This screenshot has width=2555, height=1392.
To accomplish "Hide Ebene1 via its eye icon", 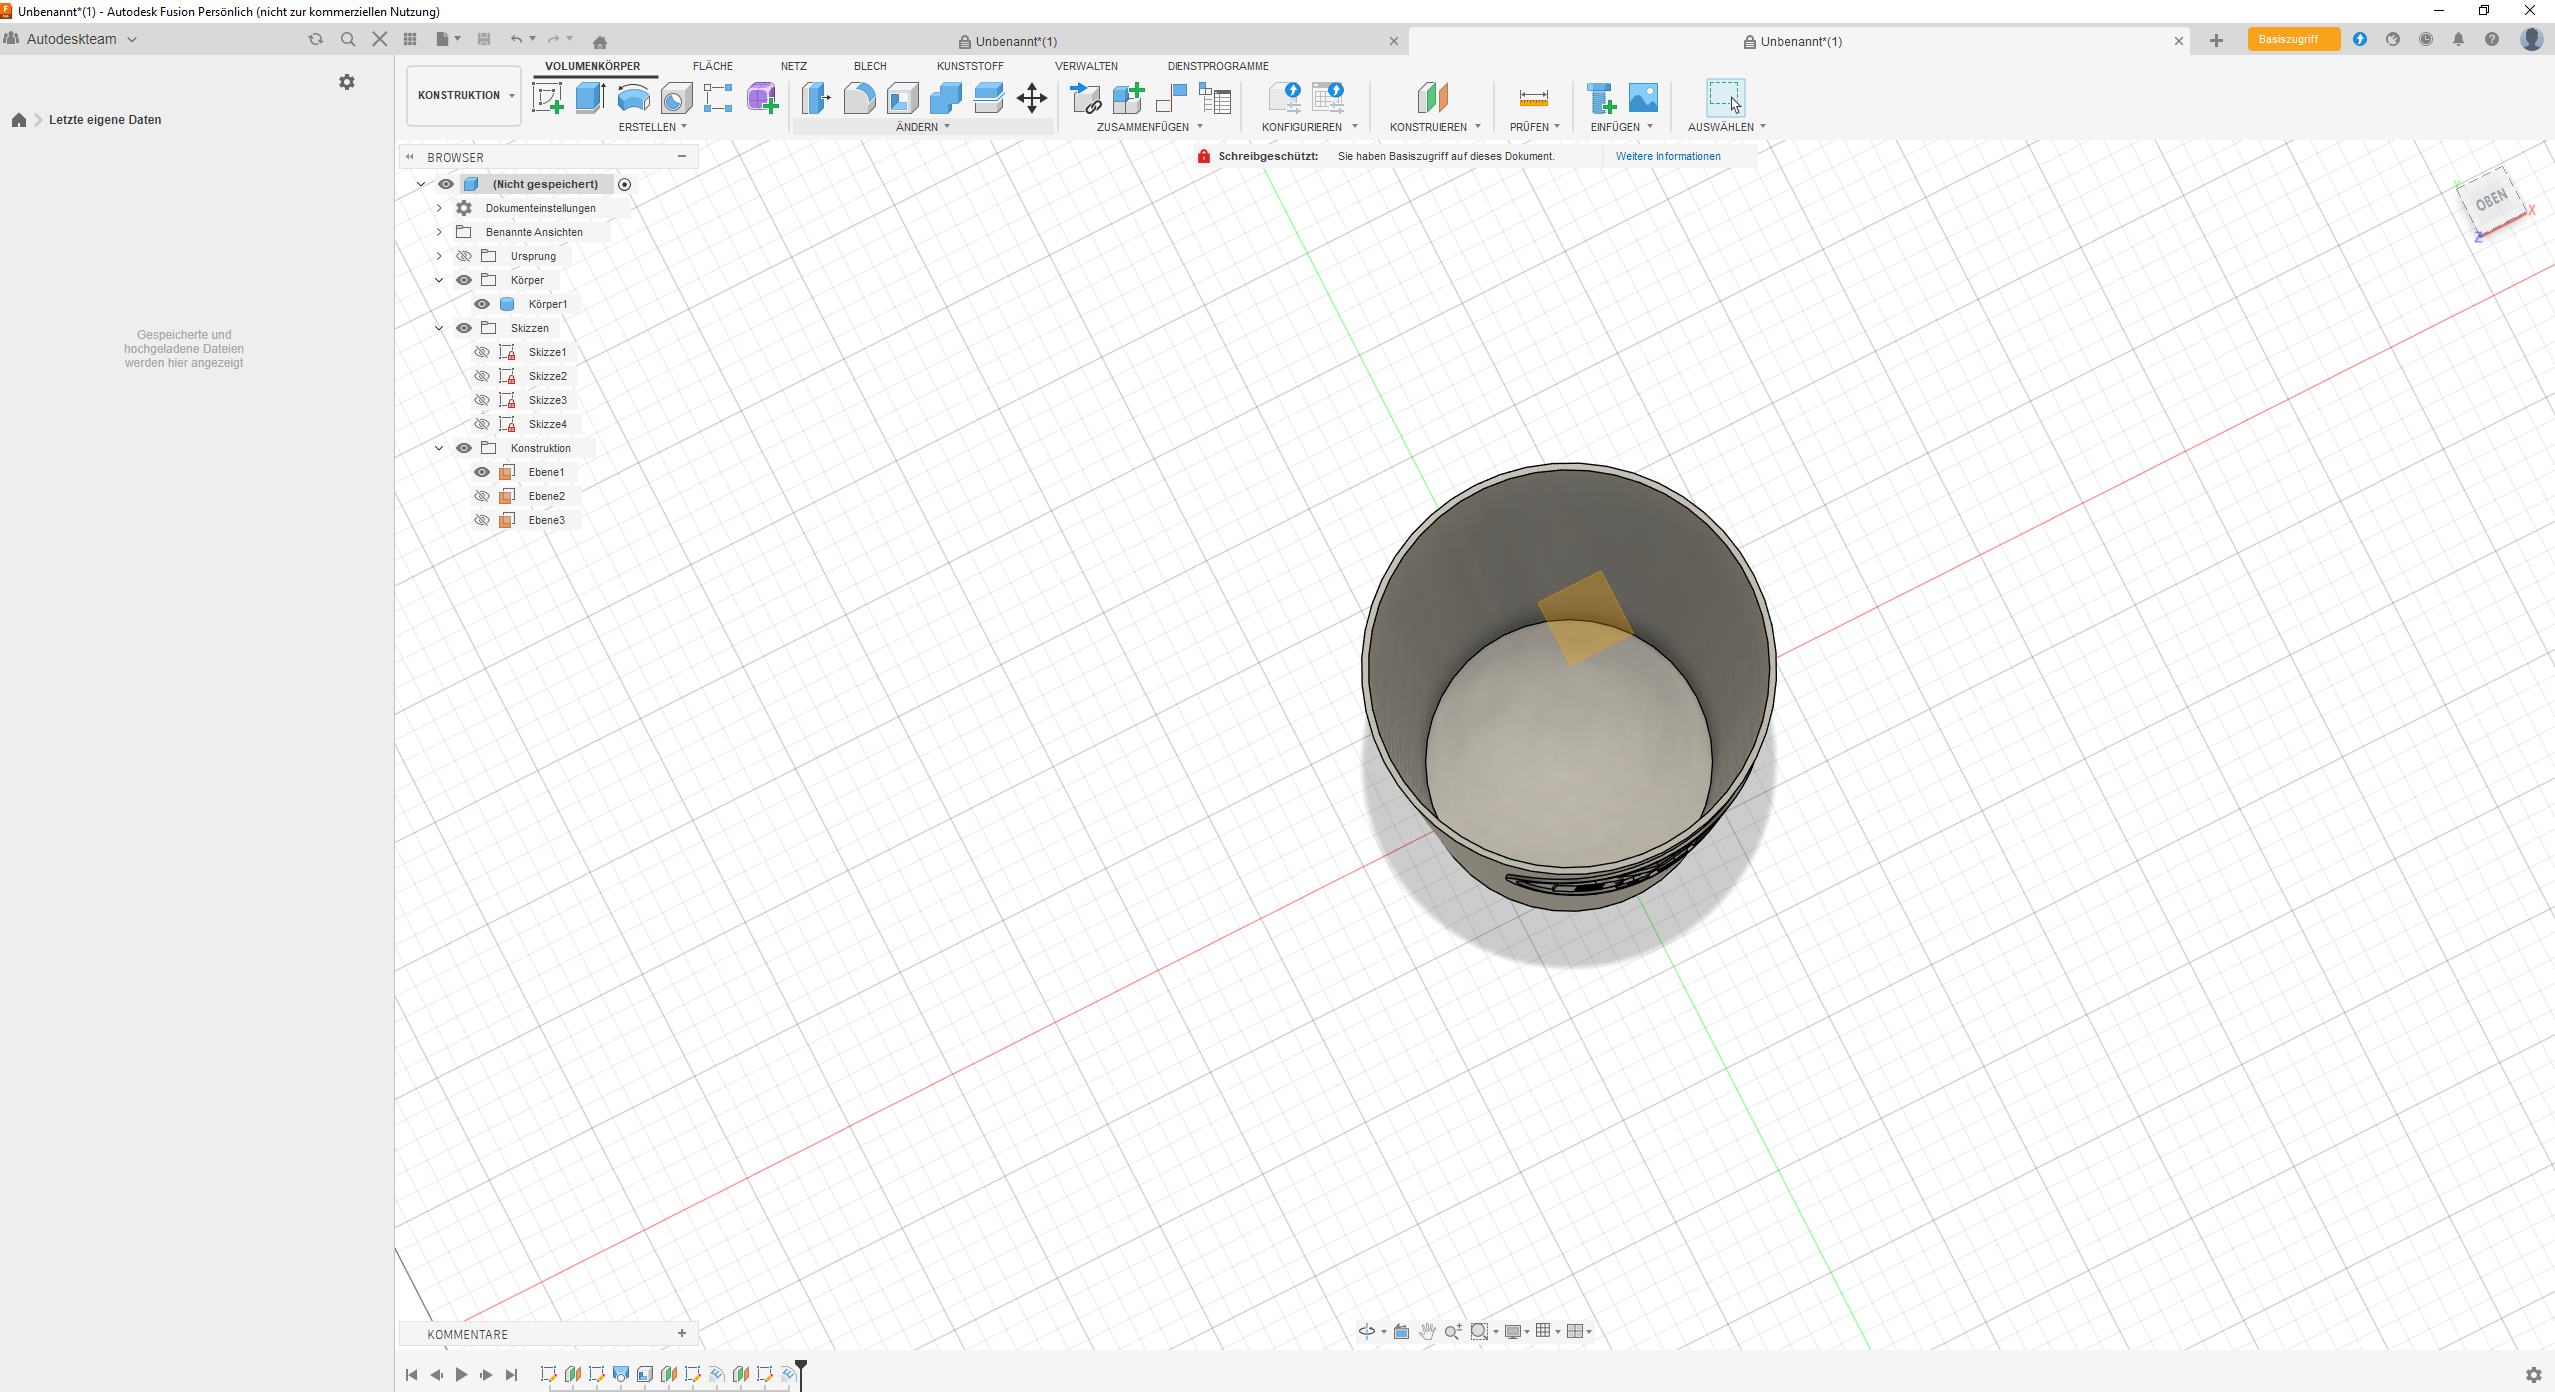I will tap(482, 472).
